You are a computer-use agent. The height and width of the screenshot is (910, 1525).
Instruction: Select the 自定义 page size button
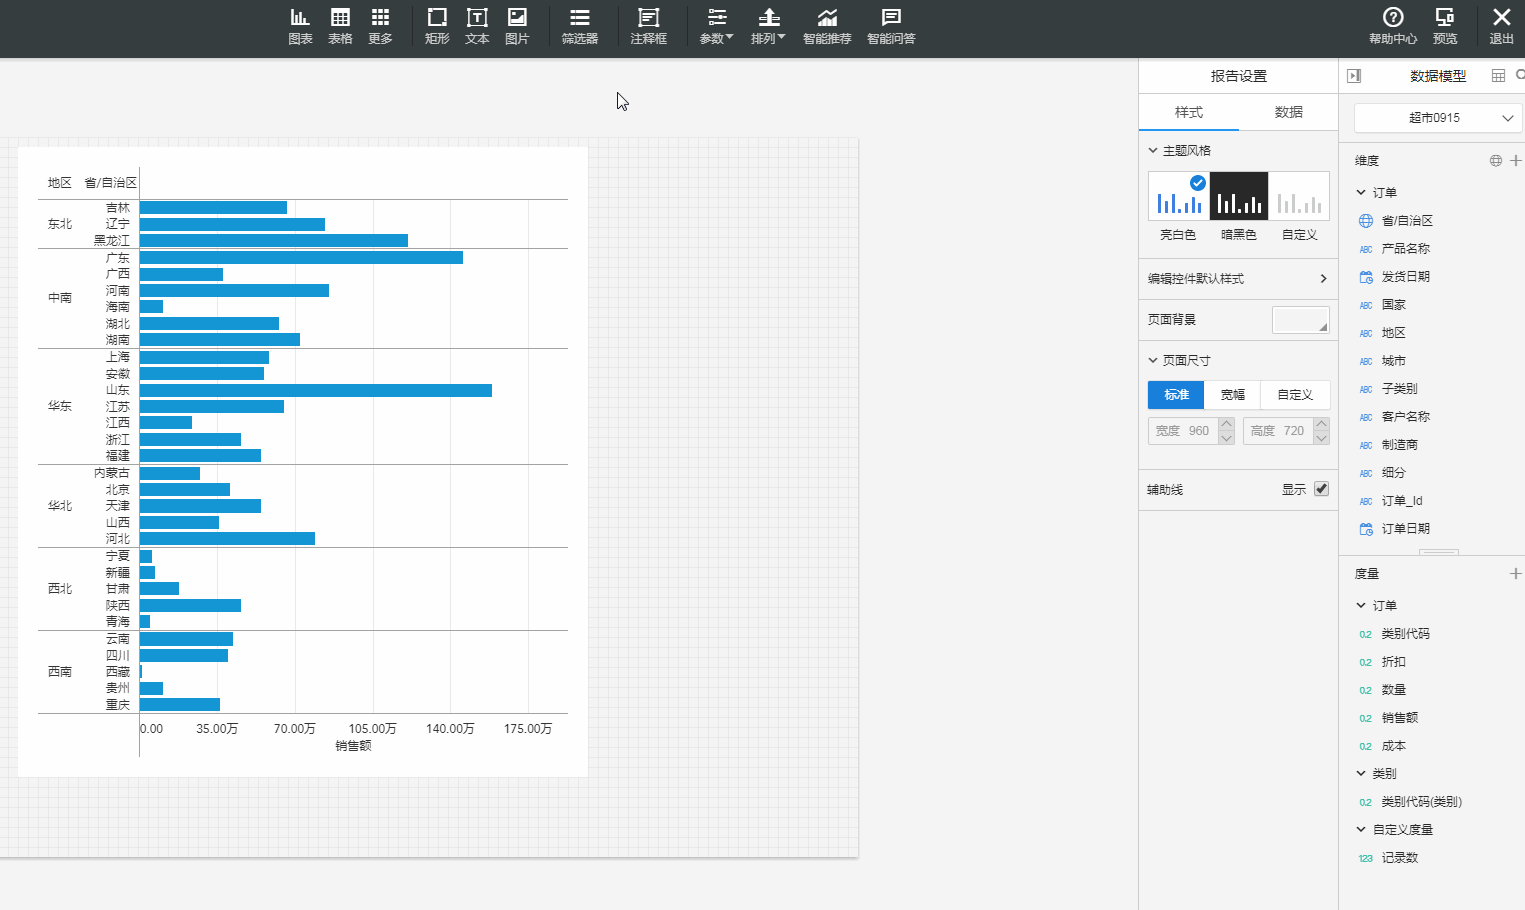(x=1295, y=395)
